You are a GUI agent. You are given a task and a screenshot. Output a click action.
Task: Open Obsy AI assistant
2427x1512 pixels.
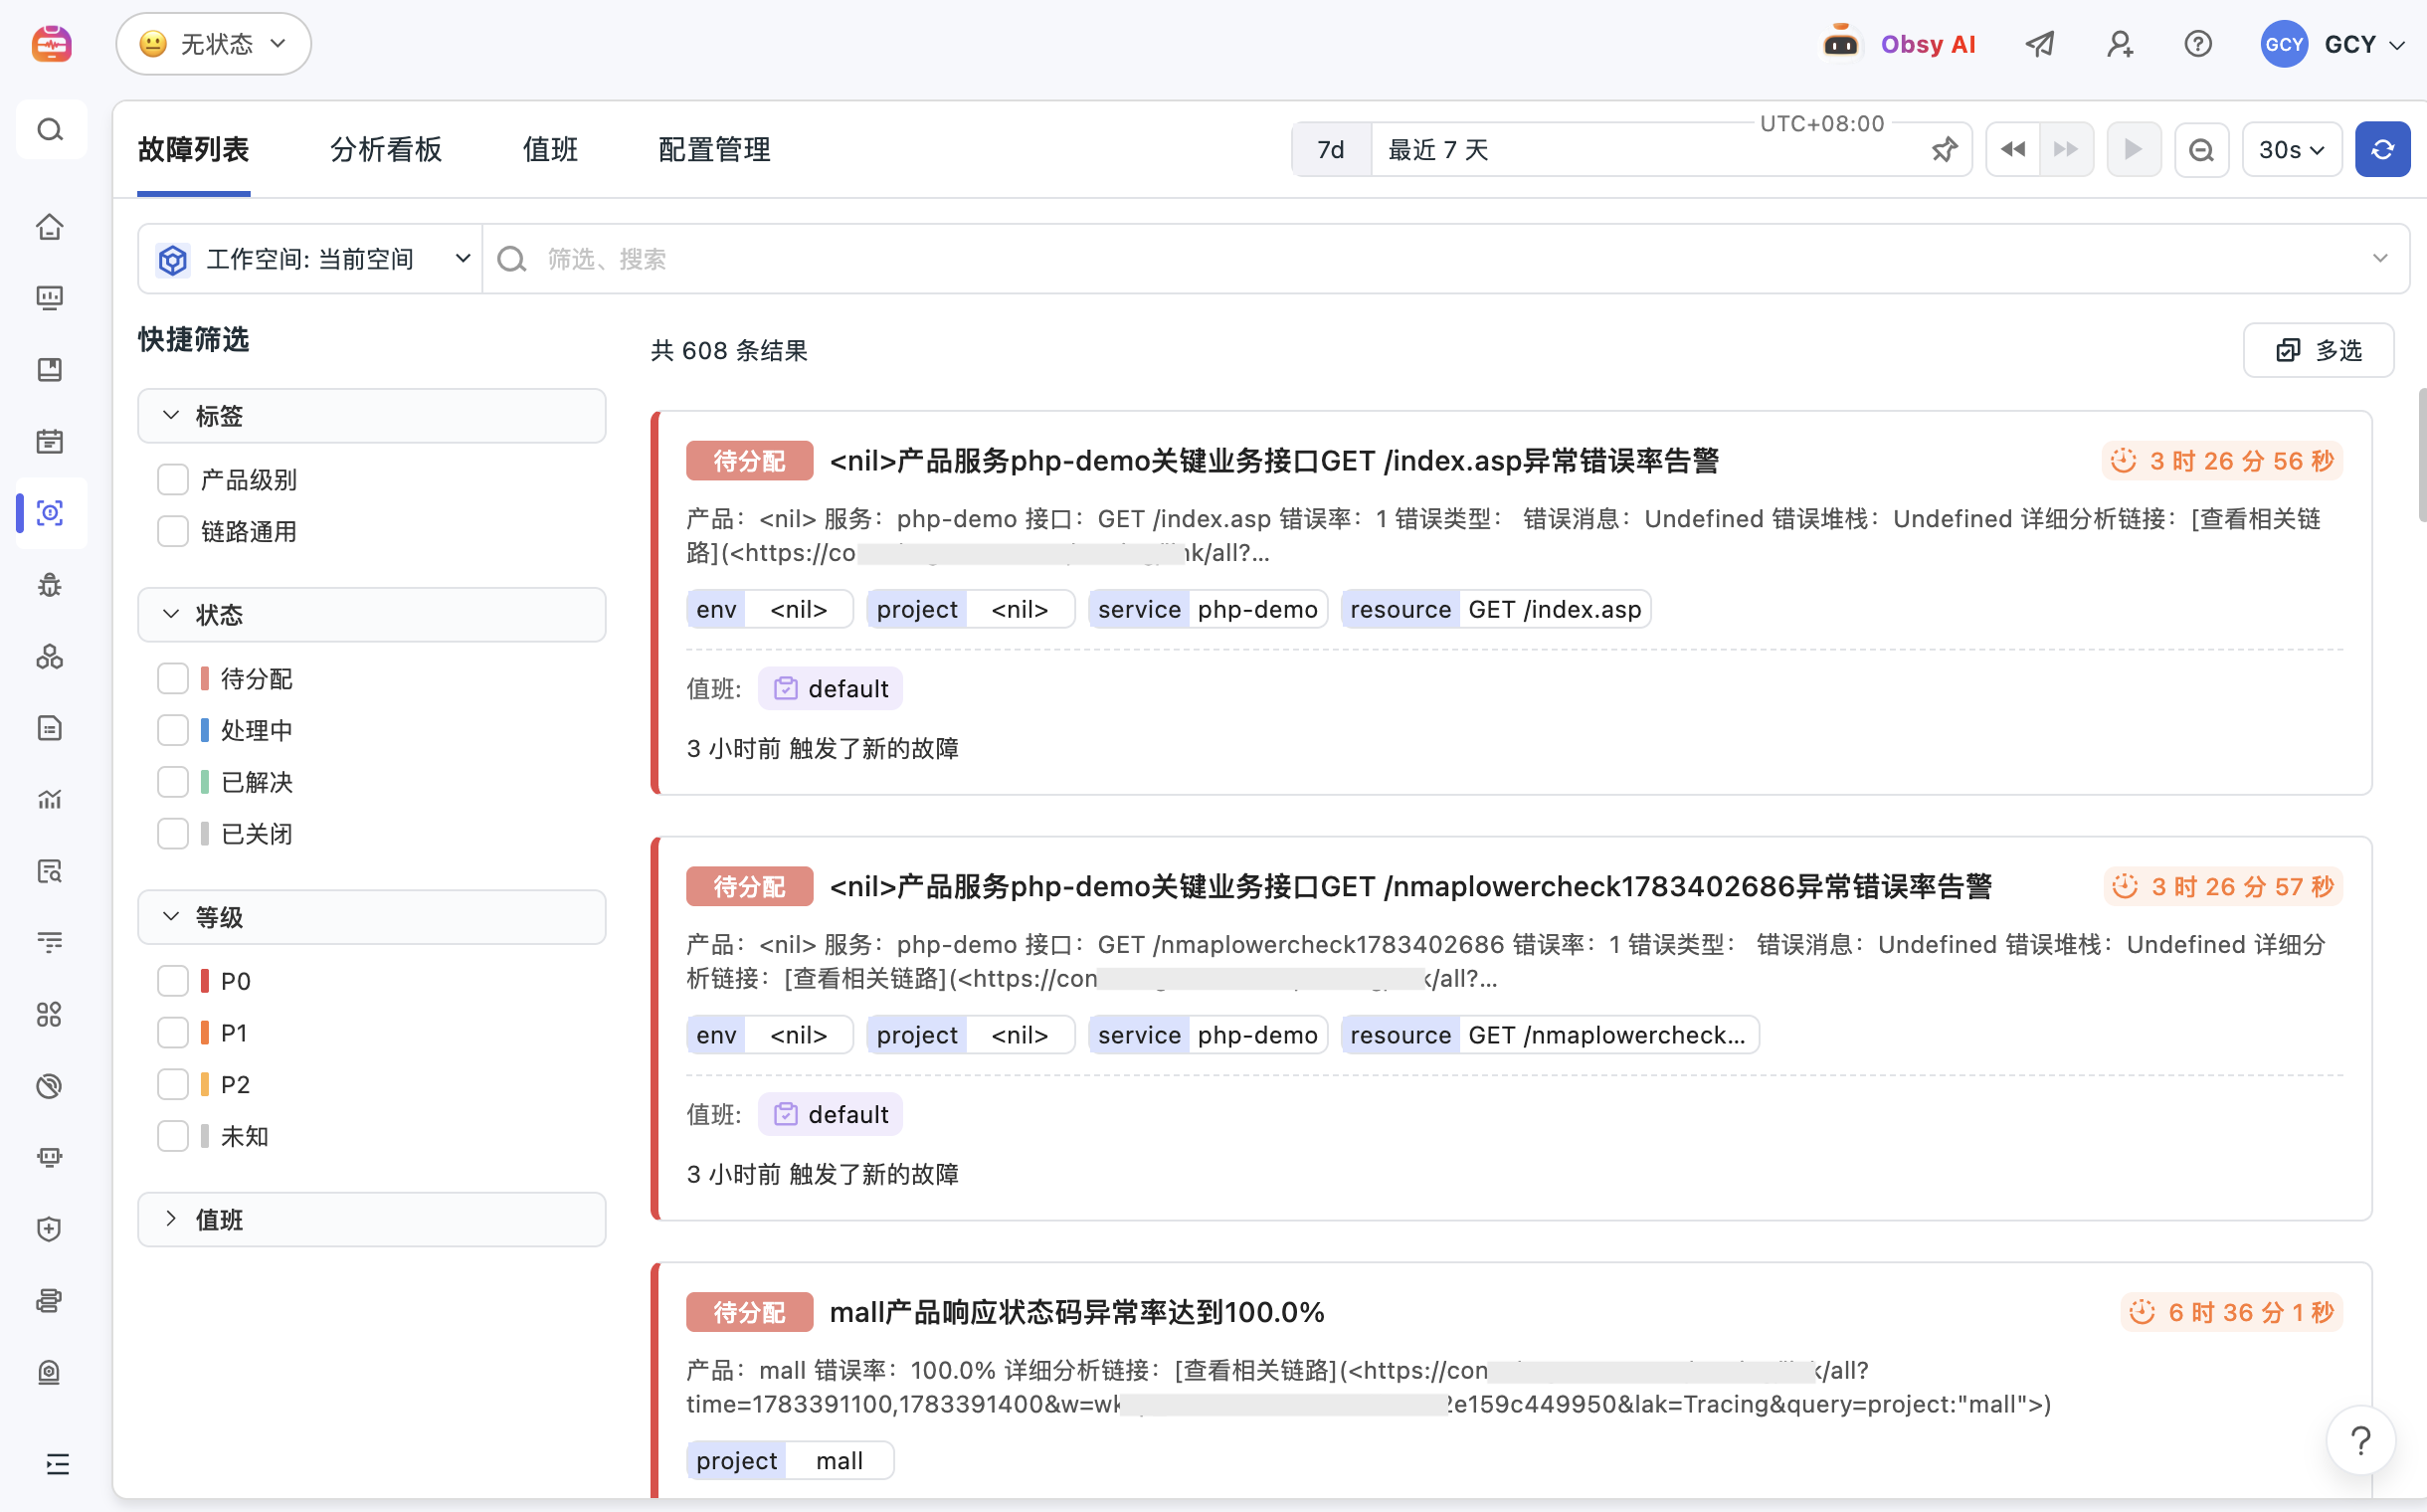click(x=1898, y=44)
